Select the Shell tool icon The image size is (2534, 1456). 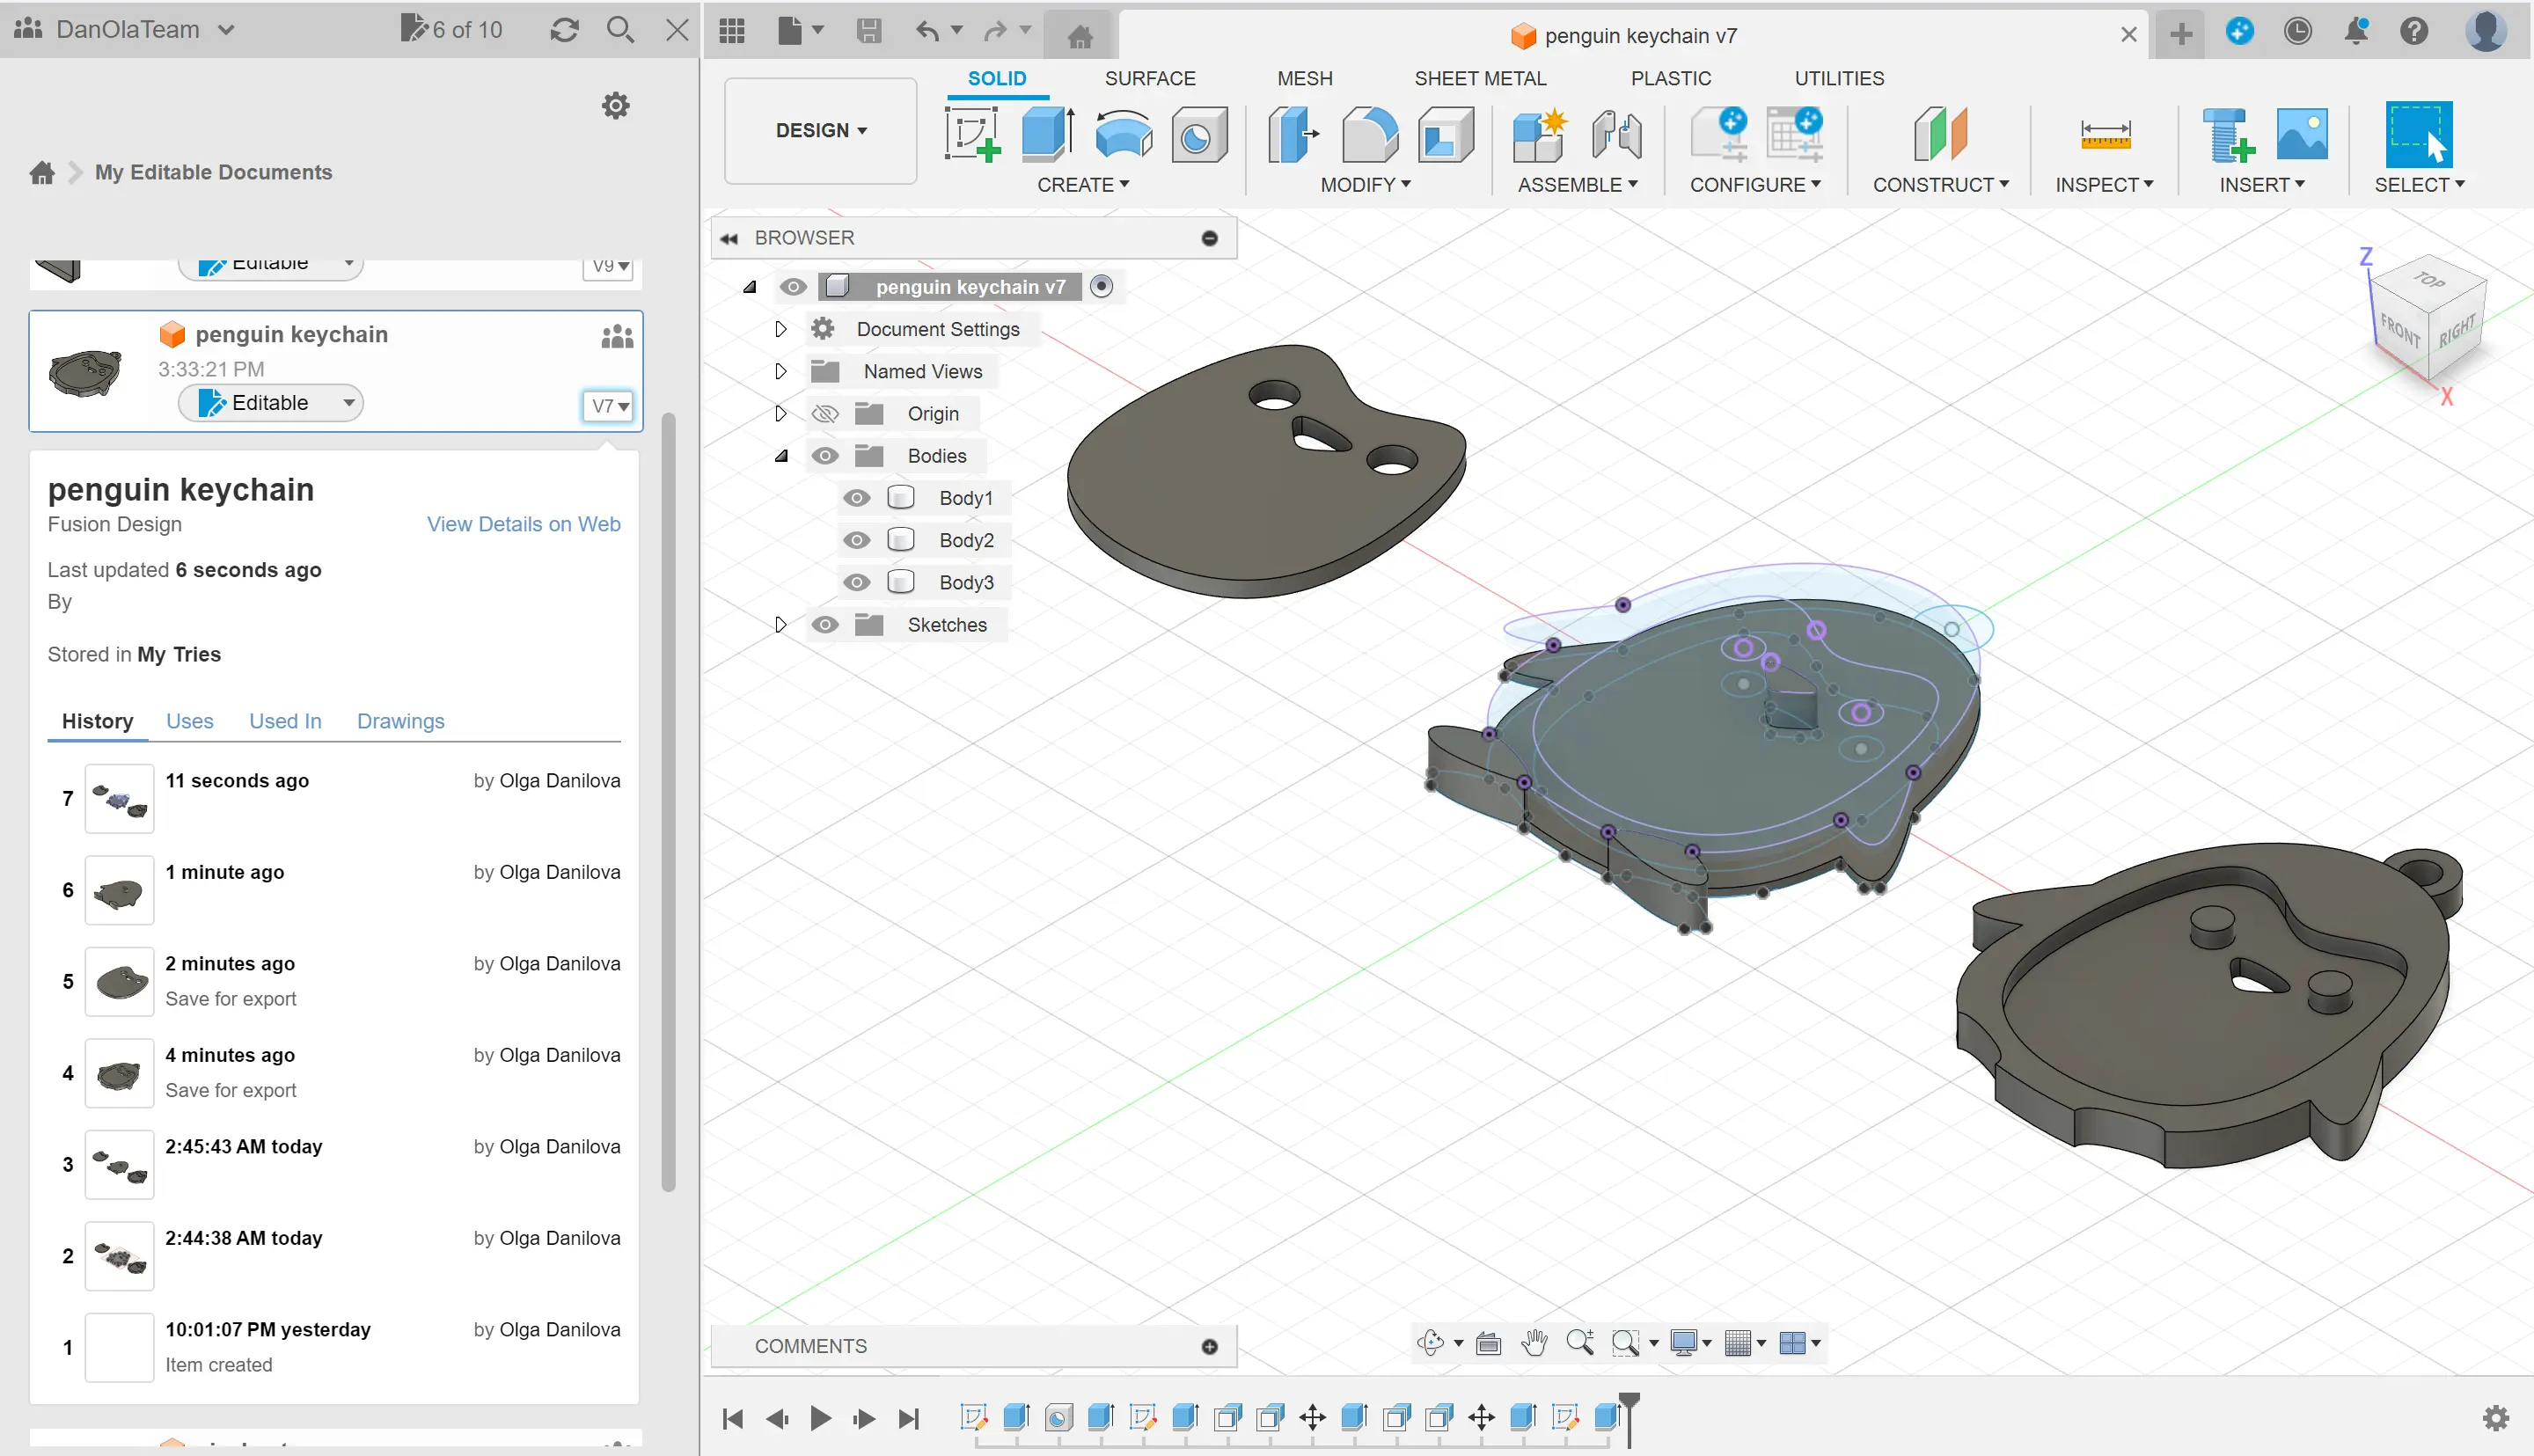(x=1445, y=134)
